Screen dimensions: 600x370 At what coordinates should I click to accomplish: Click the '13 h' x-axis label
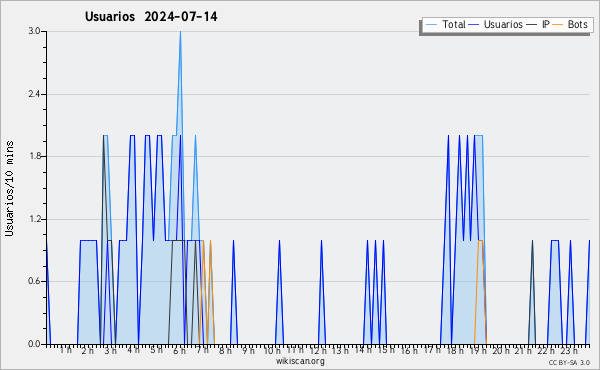(x=341, y=351)
